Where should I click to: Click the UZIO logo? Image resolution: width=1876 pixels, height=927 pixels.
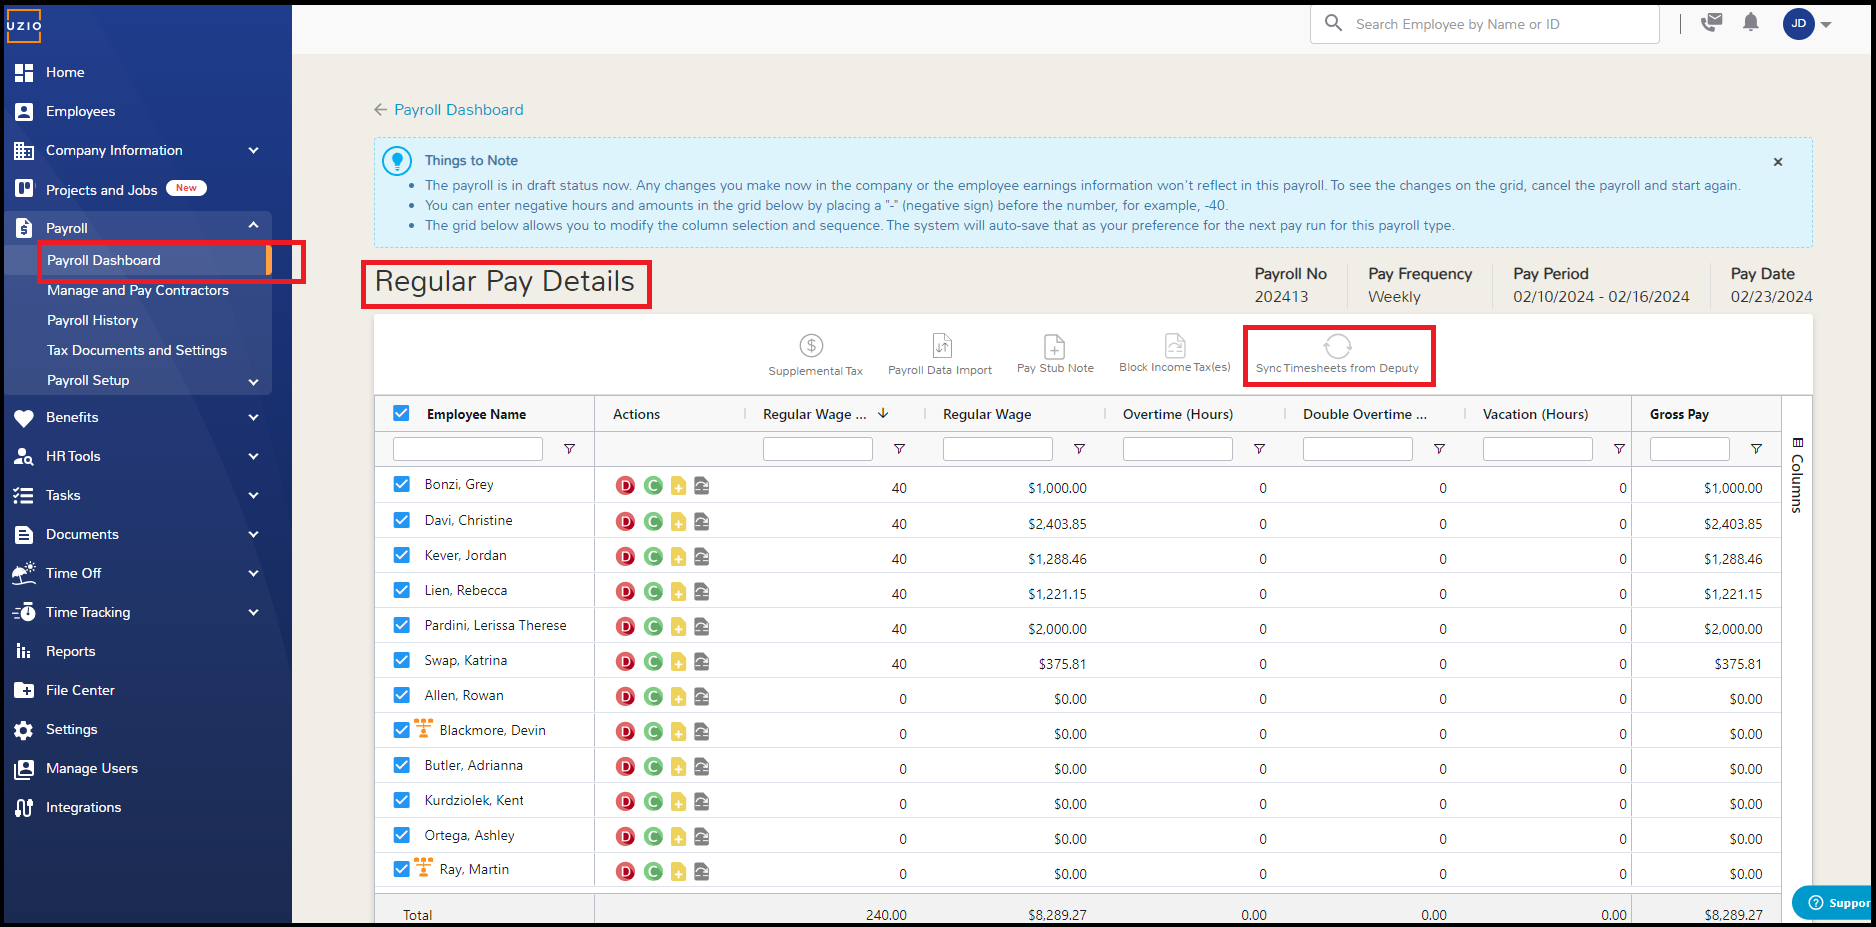(x=24, y=26)
